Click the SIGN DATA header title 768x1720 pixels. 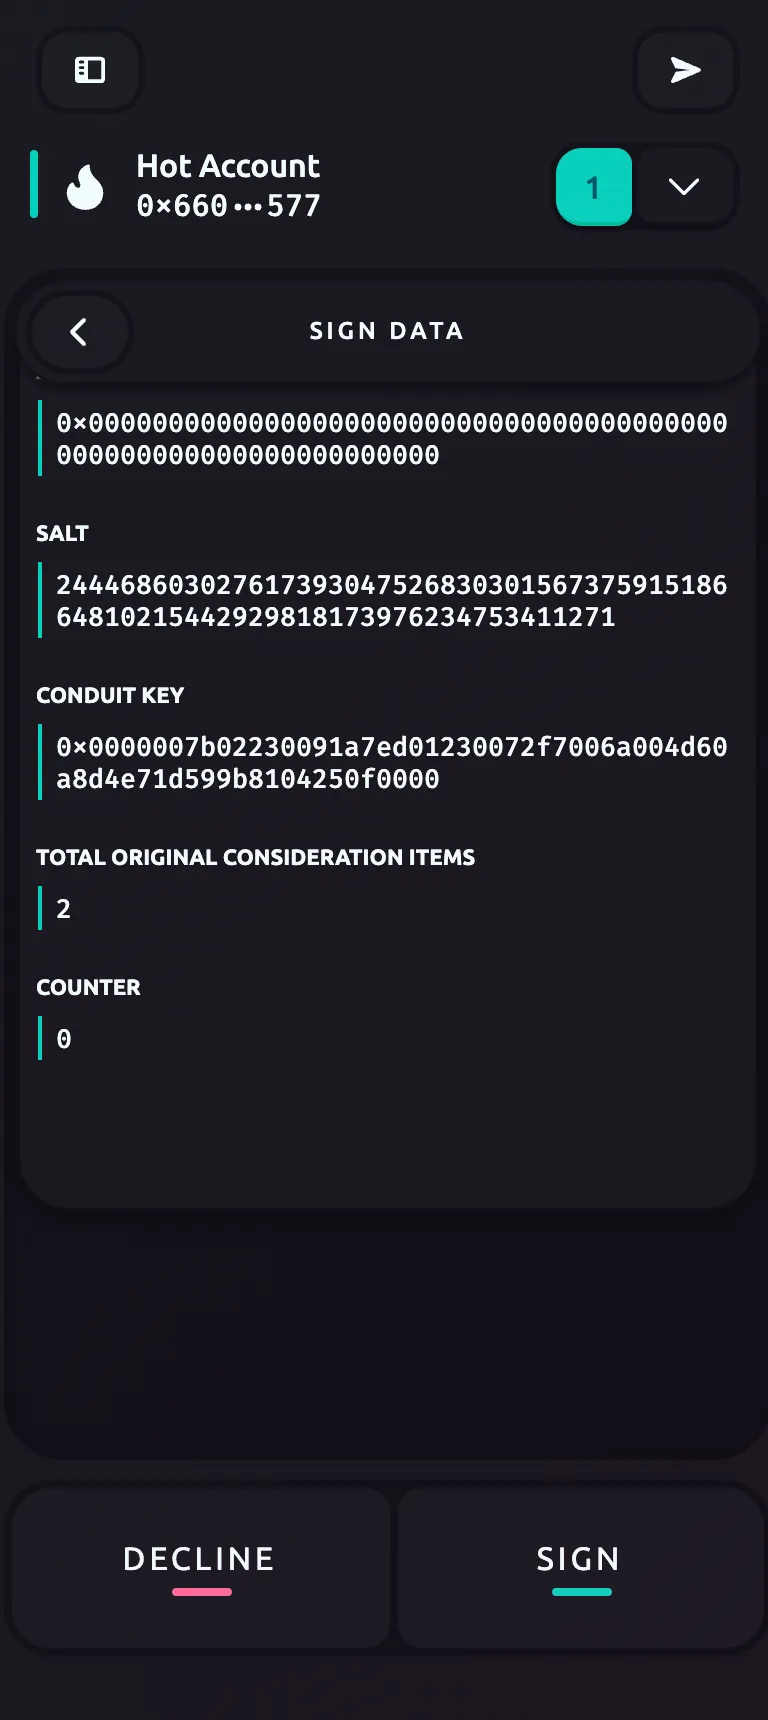[x=386, y=331]
